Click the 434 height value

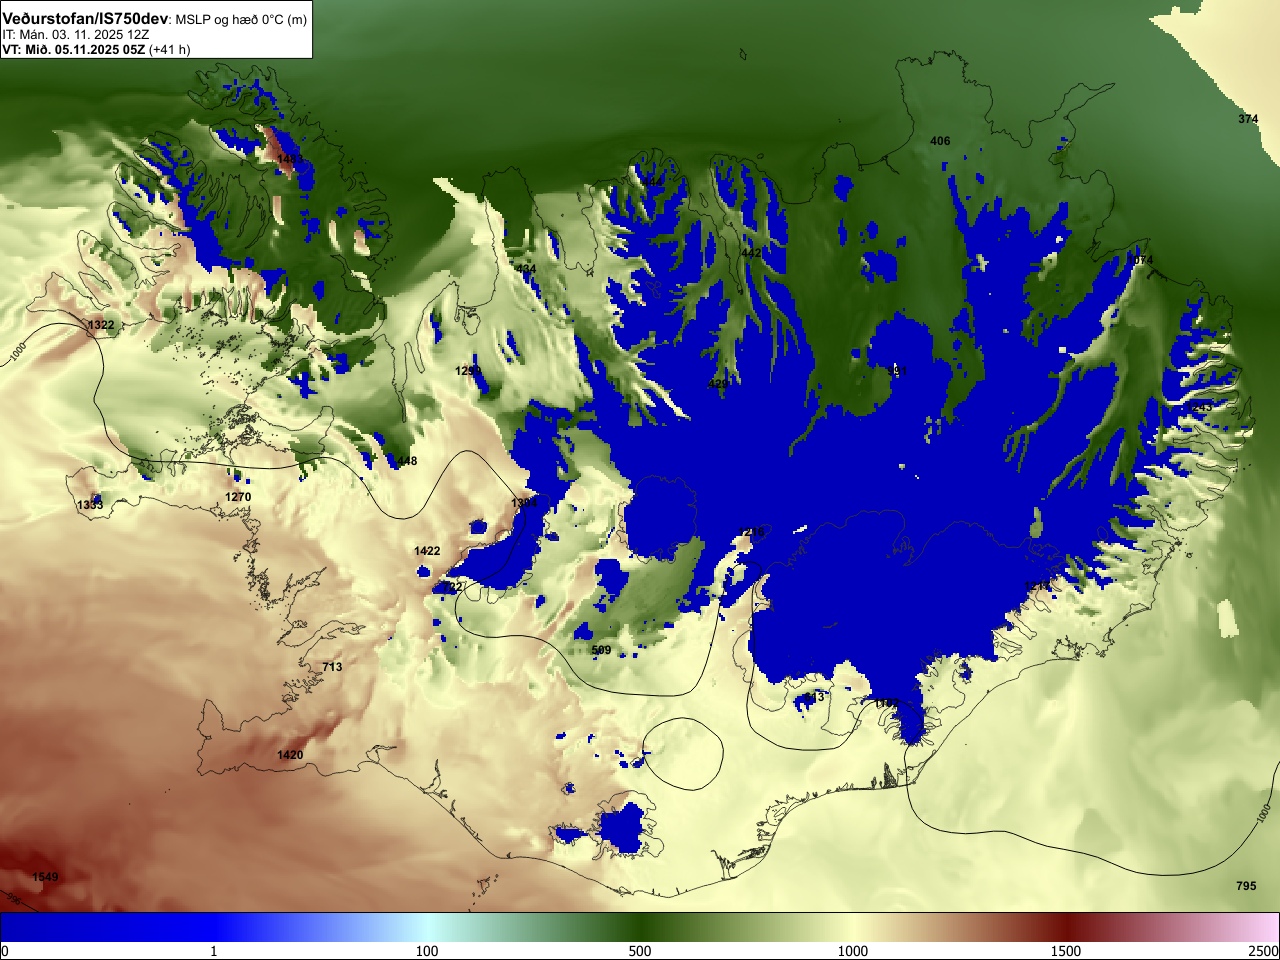point(526,269)
